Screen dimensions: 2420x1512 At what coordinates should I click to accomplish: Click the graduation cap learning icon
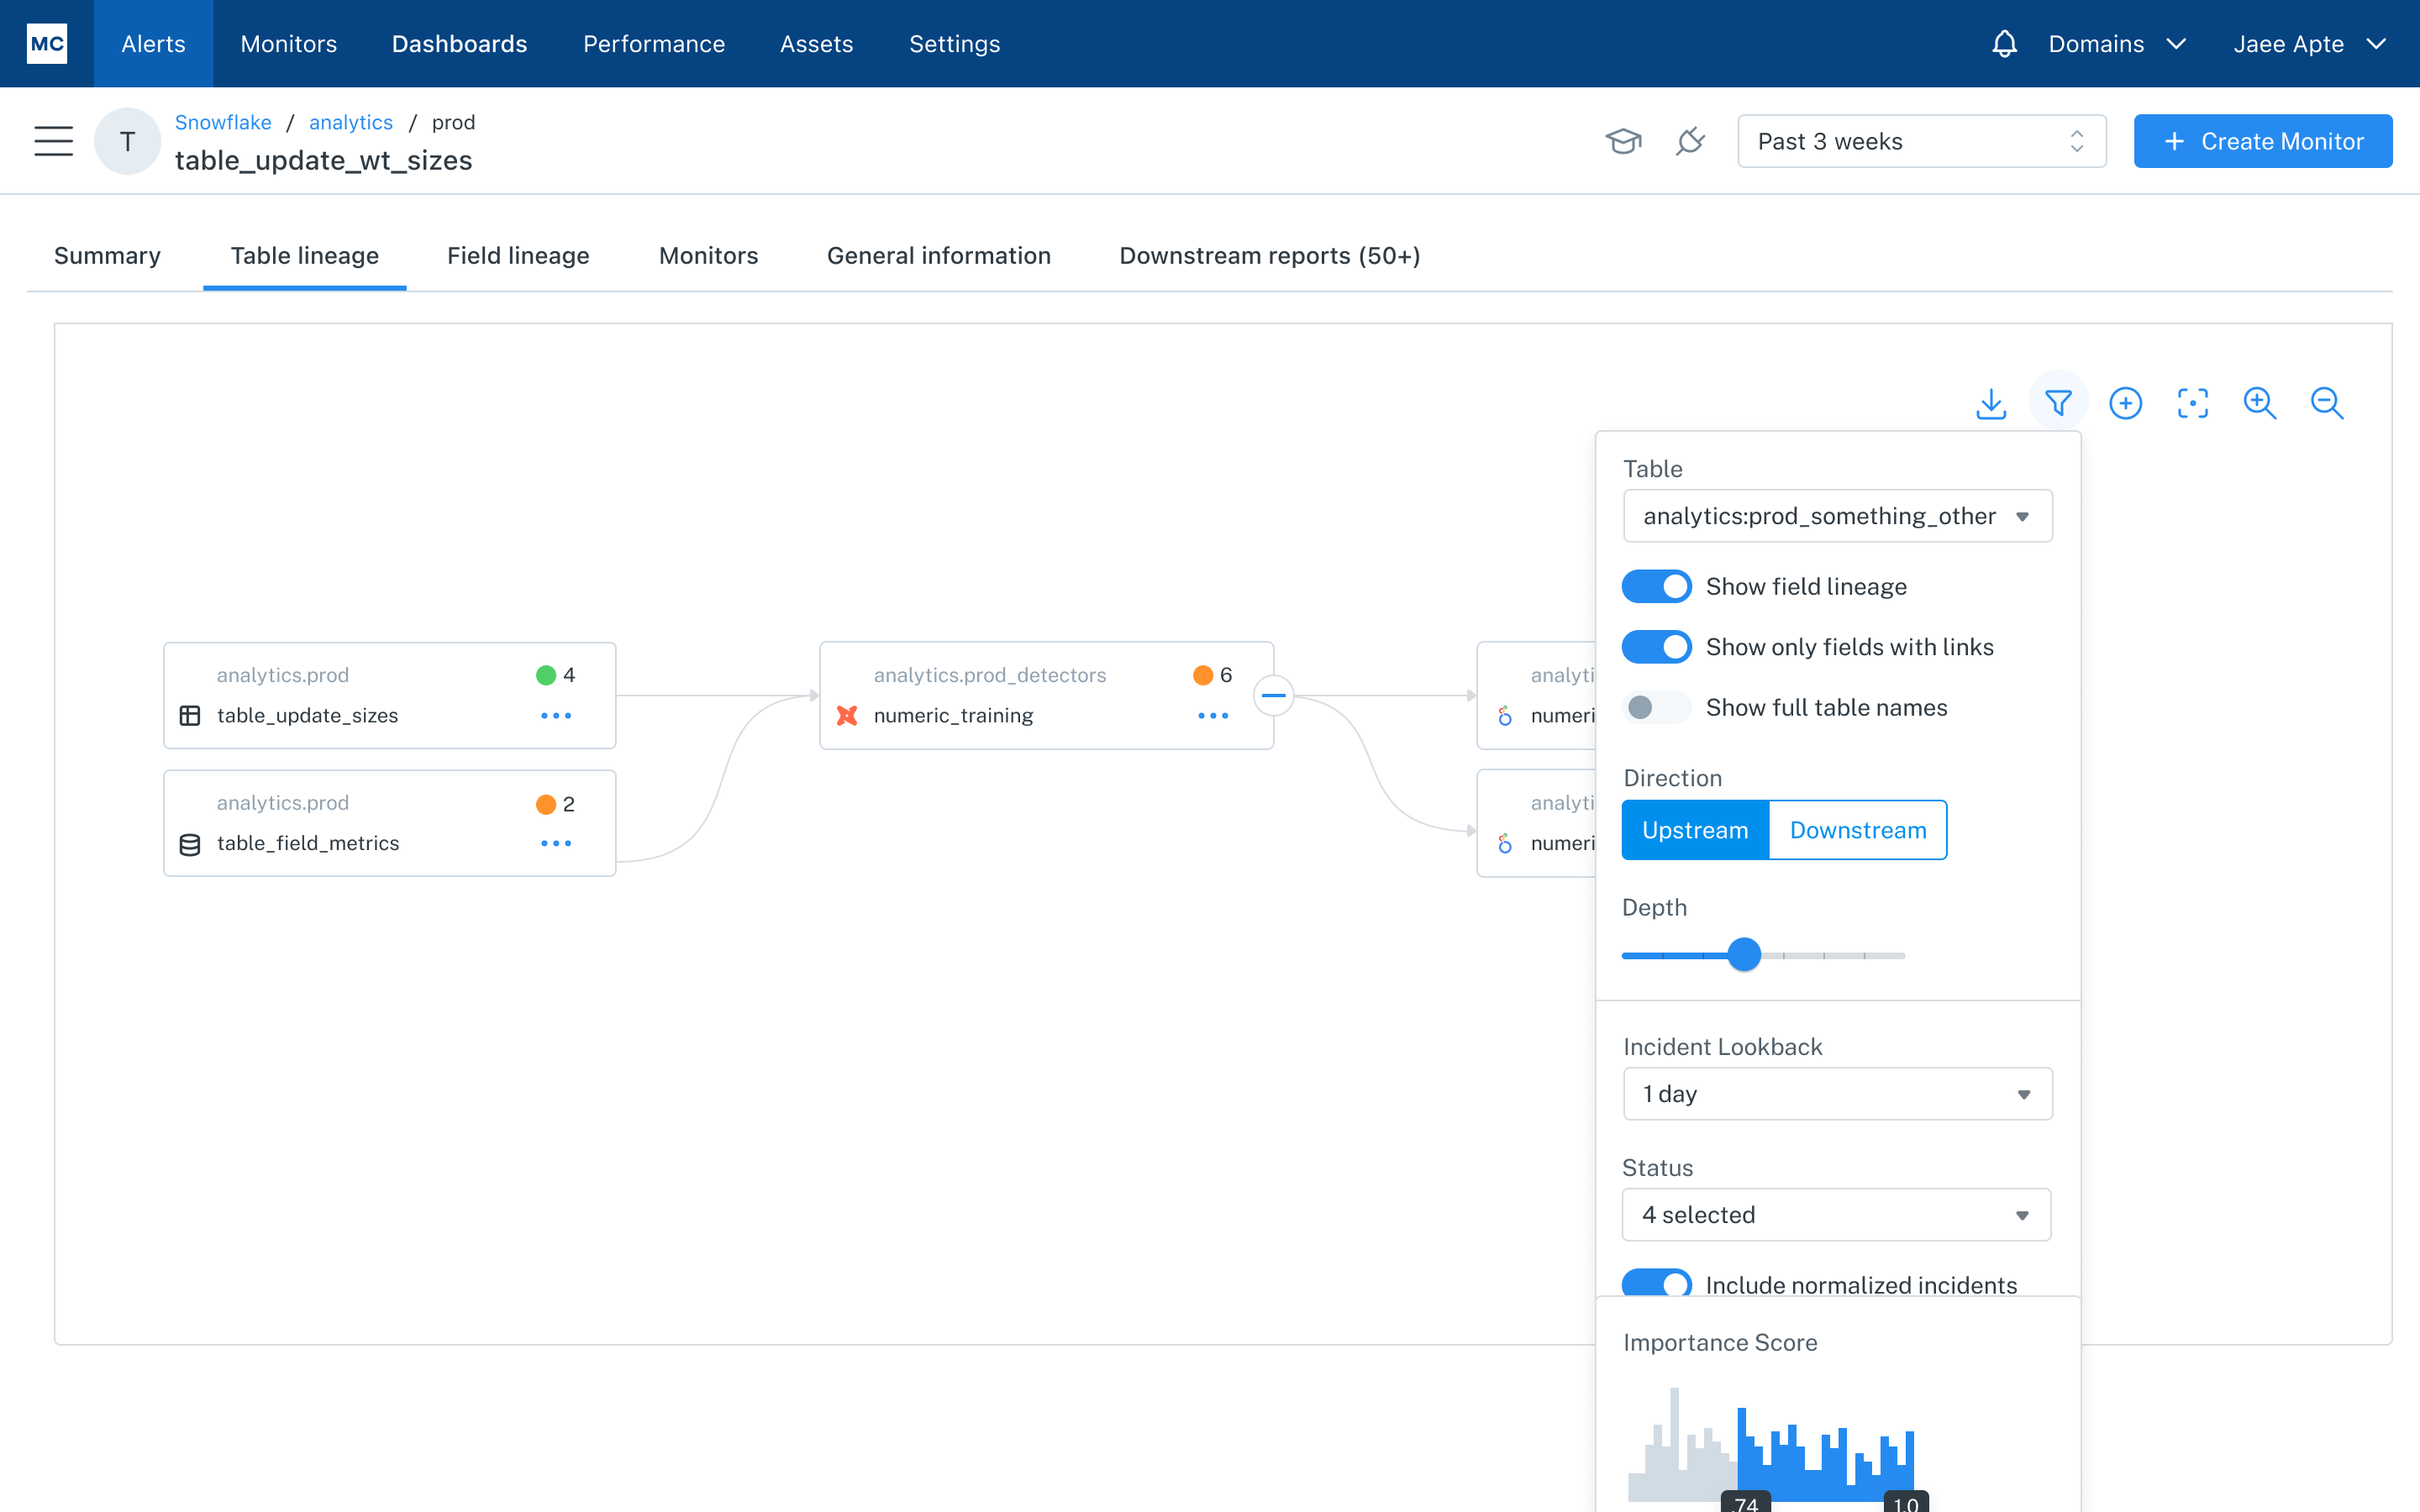[1623, 141]
